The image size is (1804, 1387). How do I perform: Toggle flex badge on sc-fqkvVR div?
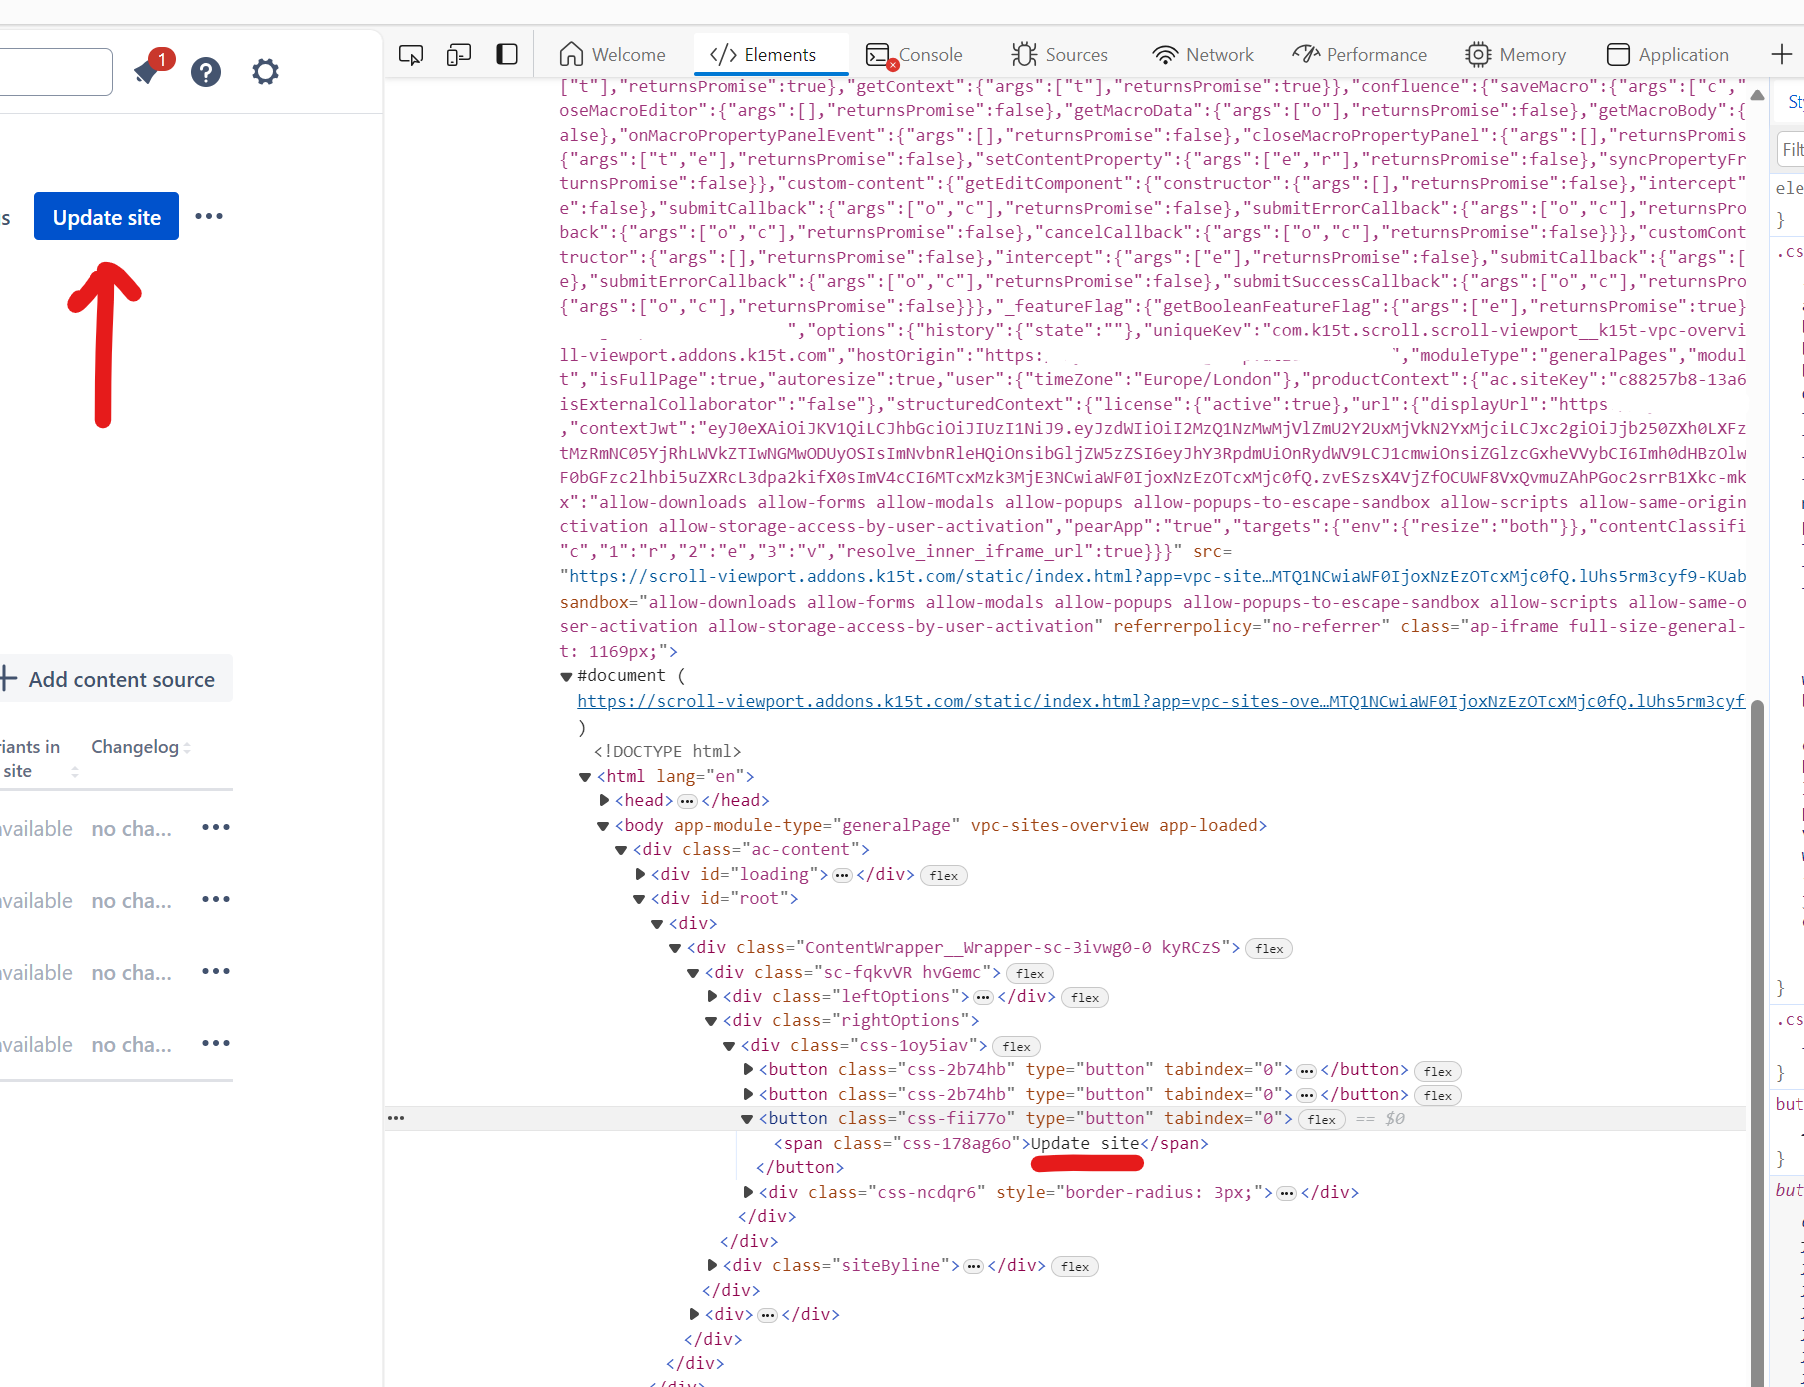point(1030,973)
